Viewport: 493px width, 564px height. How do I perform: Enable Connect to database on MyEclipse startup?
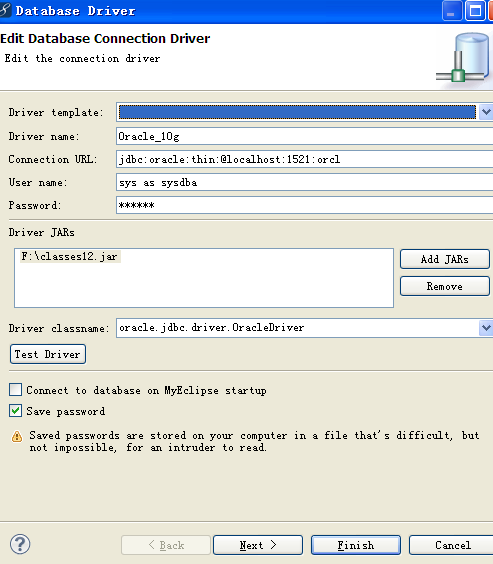(15, 390)
